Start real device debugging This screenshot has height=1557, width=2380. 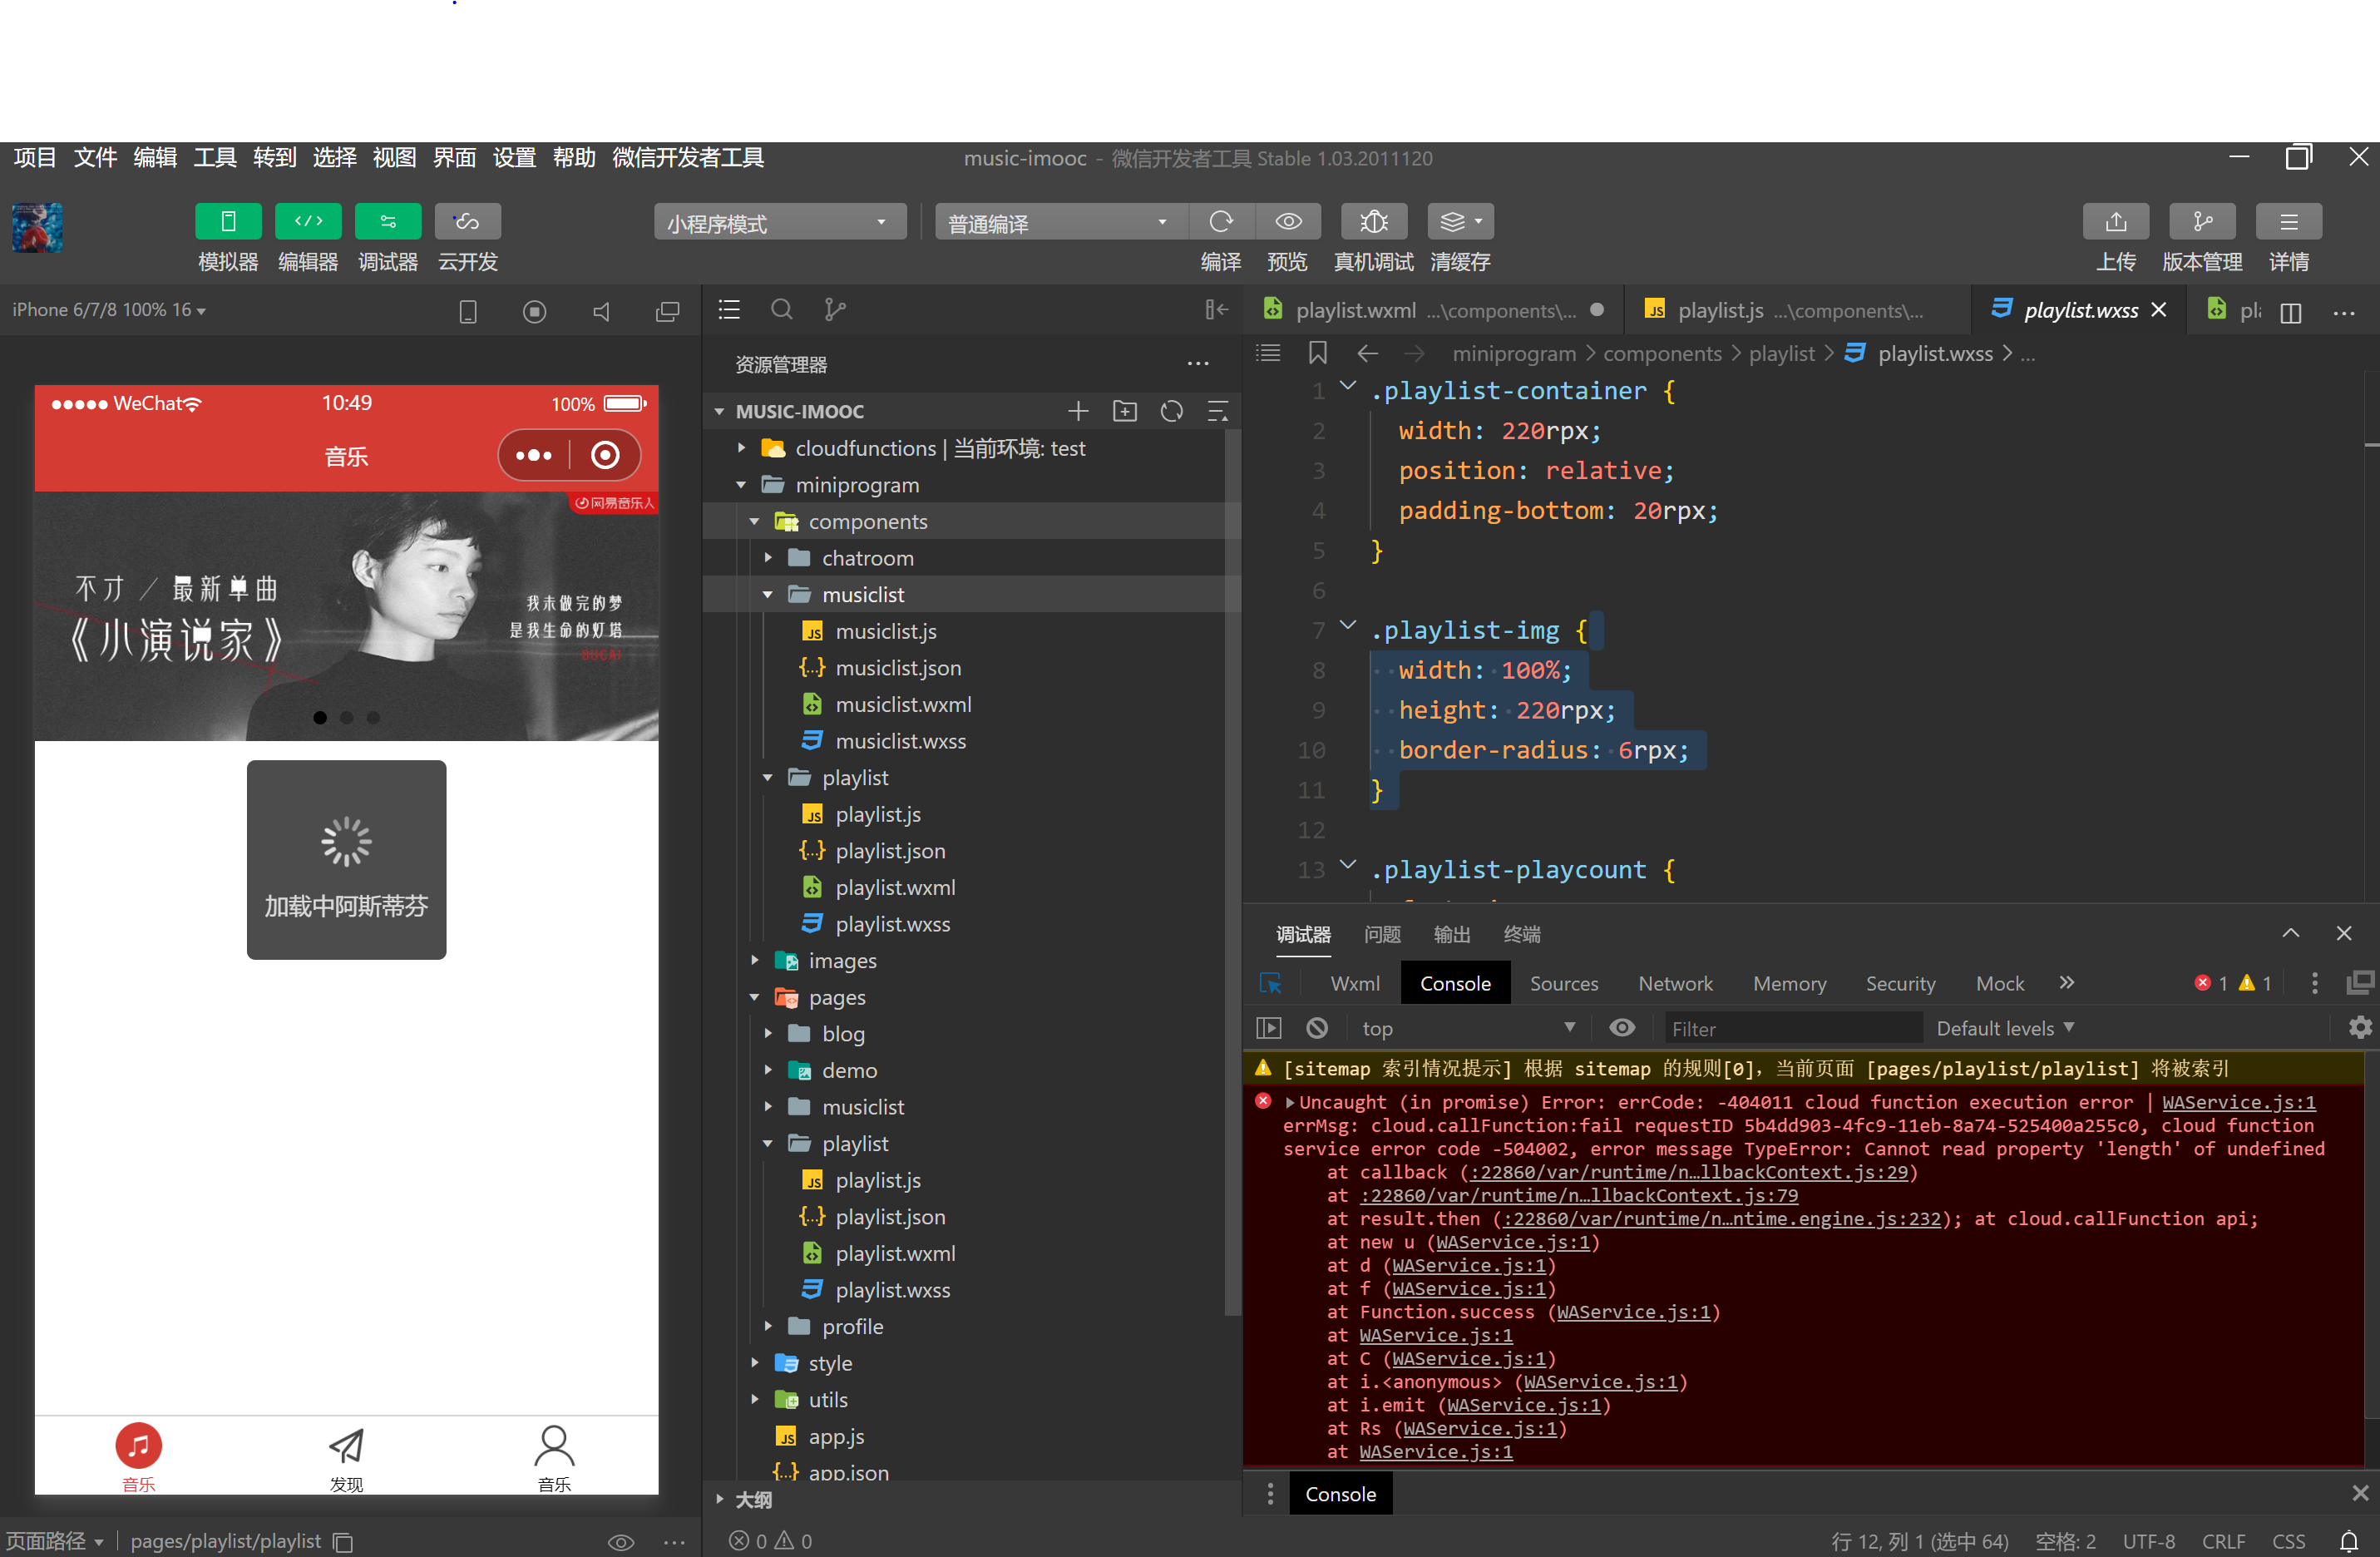coord(1374,221)
